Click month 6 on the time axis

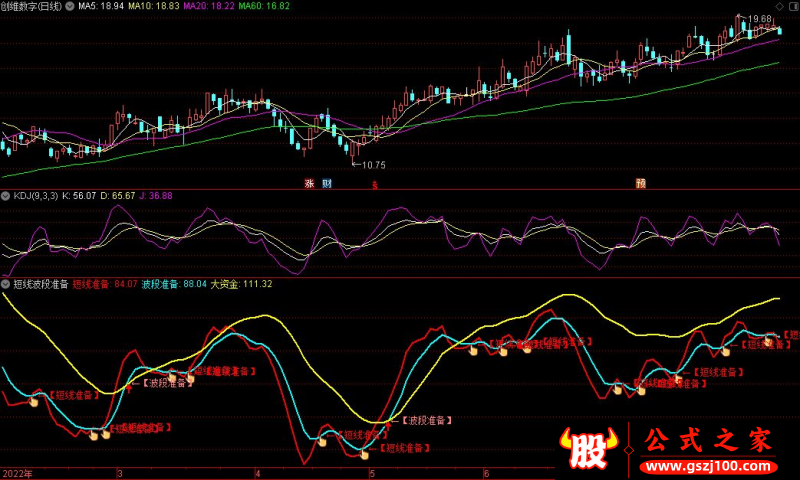(x=486, y=474)
